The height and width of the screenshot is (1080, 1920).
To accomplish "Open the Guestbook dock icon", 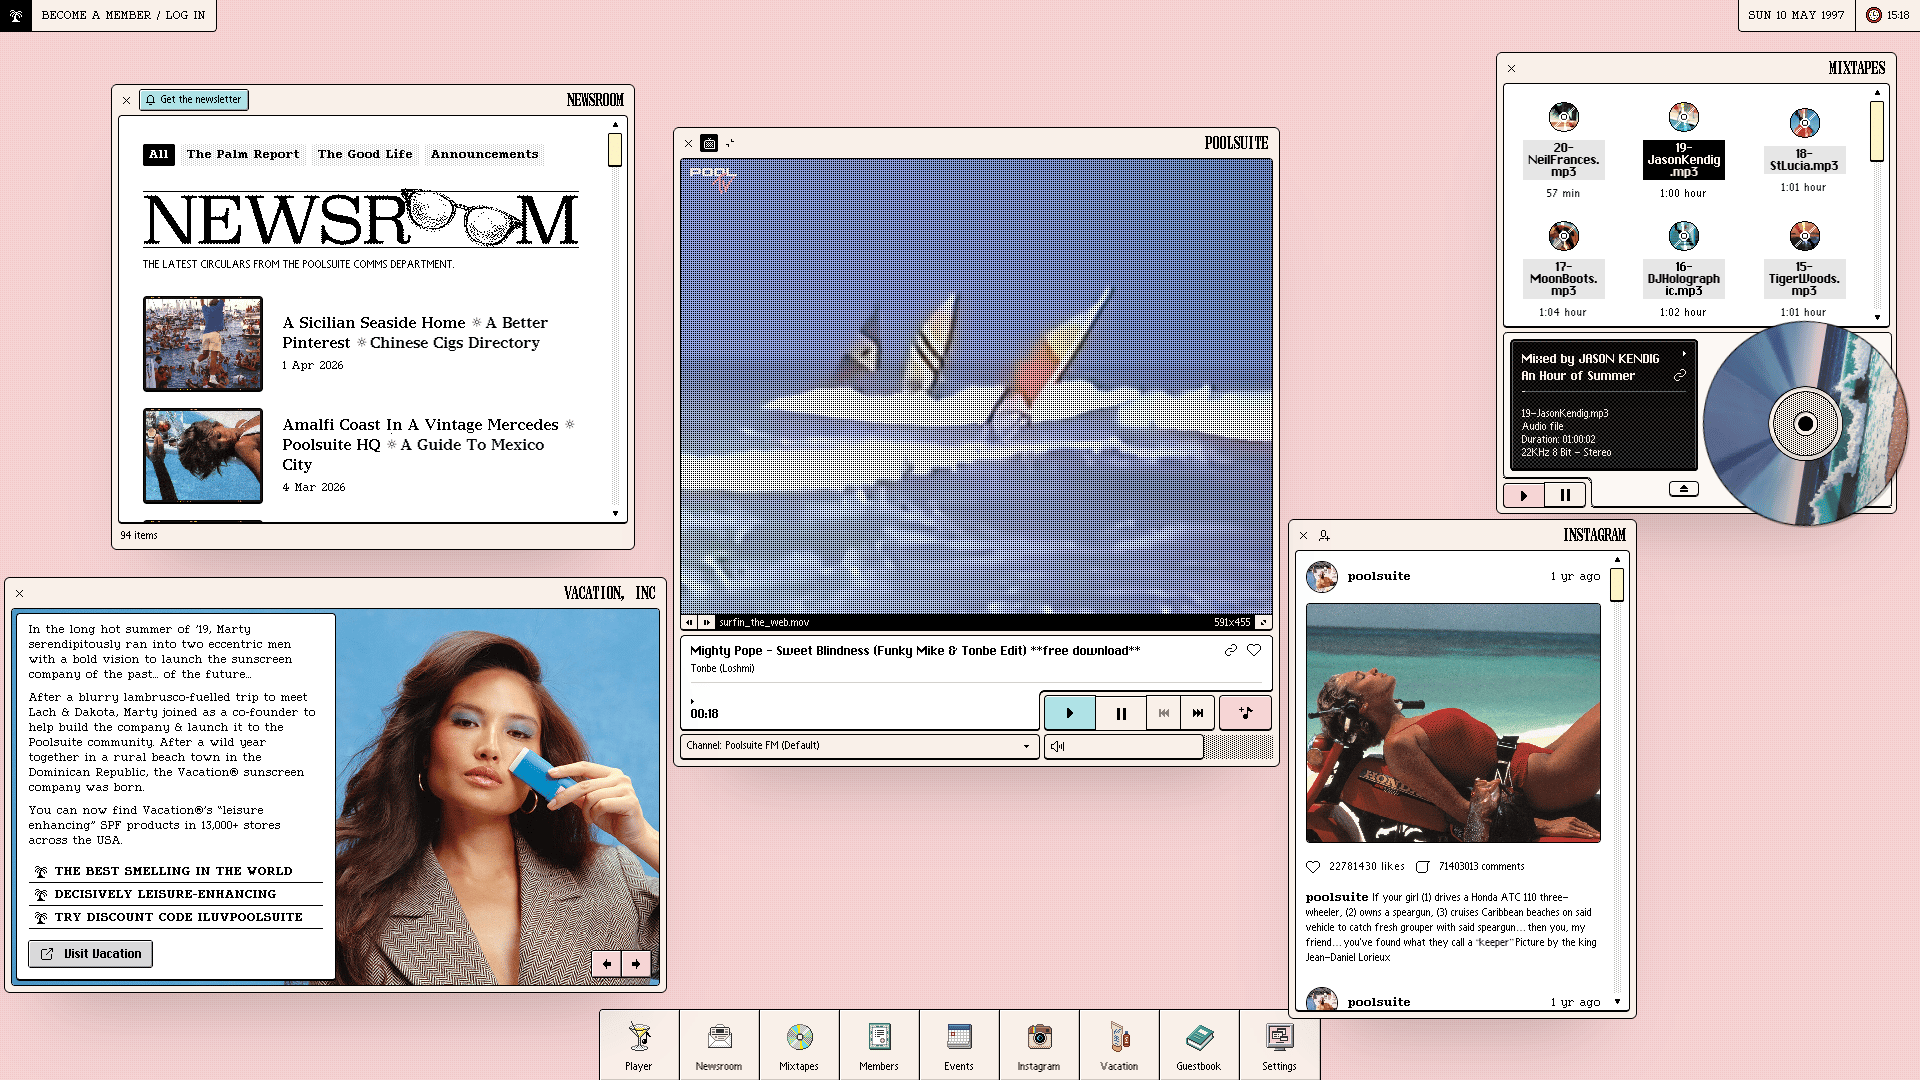I will click(1199, 1045).
